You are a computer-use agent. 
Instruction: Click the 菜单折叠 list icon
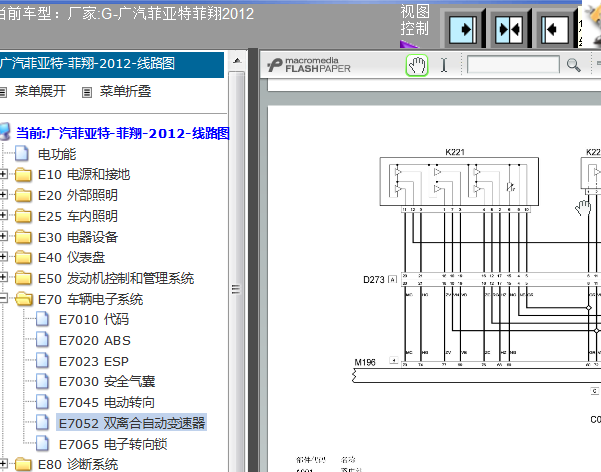pos(87,92)
